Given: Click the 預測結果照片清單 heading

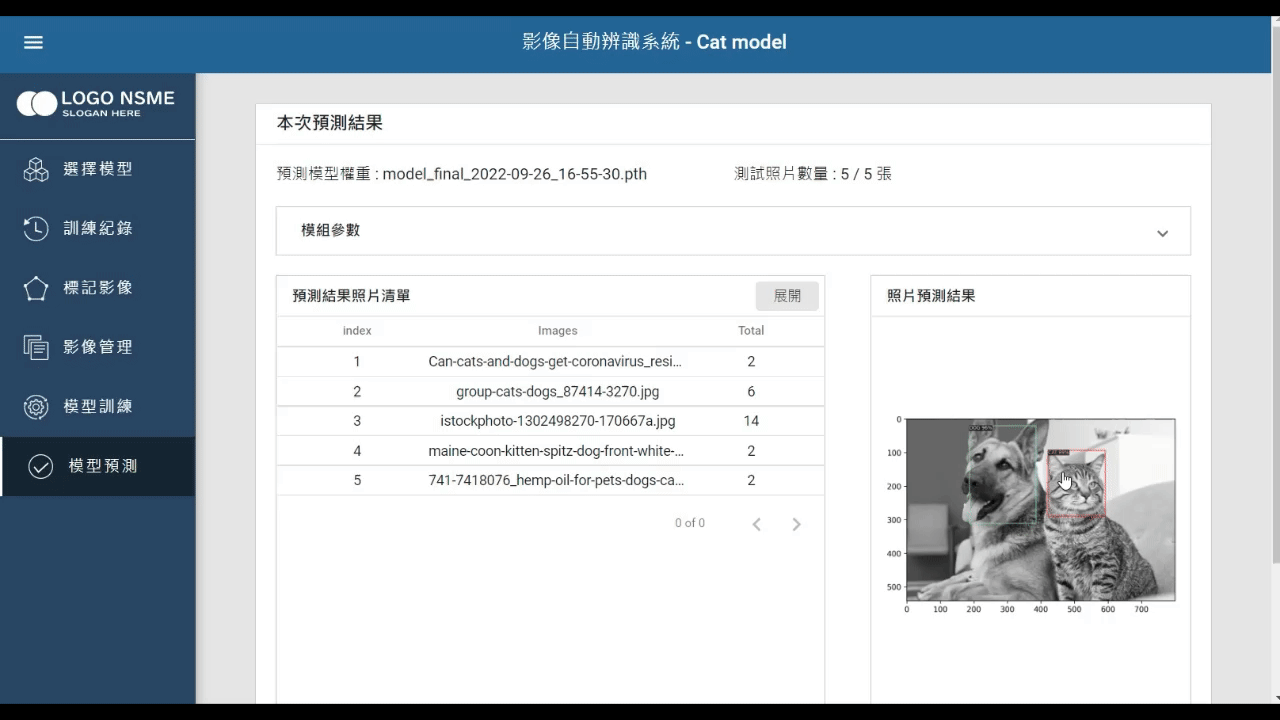Looking at the screenshot, I should tap(351, 296).
